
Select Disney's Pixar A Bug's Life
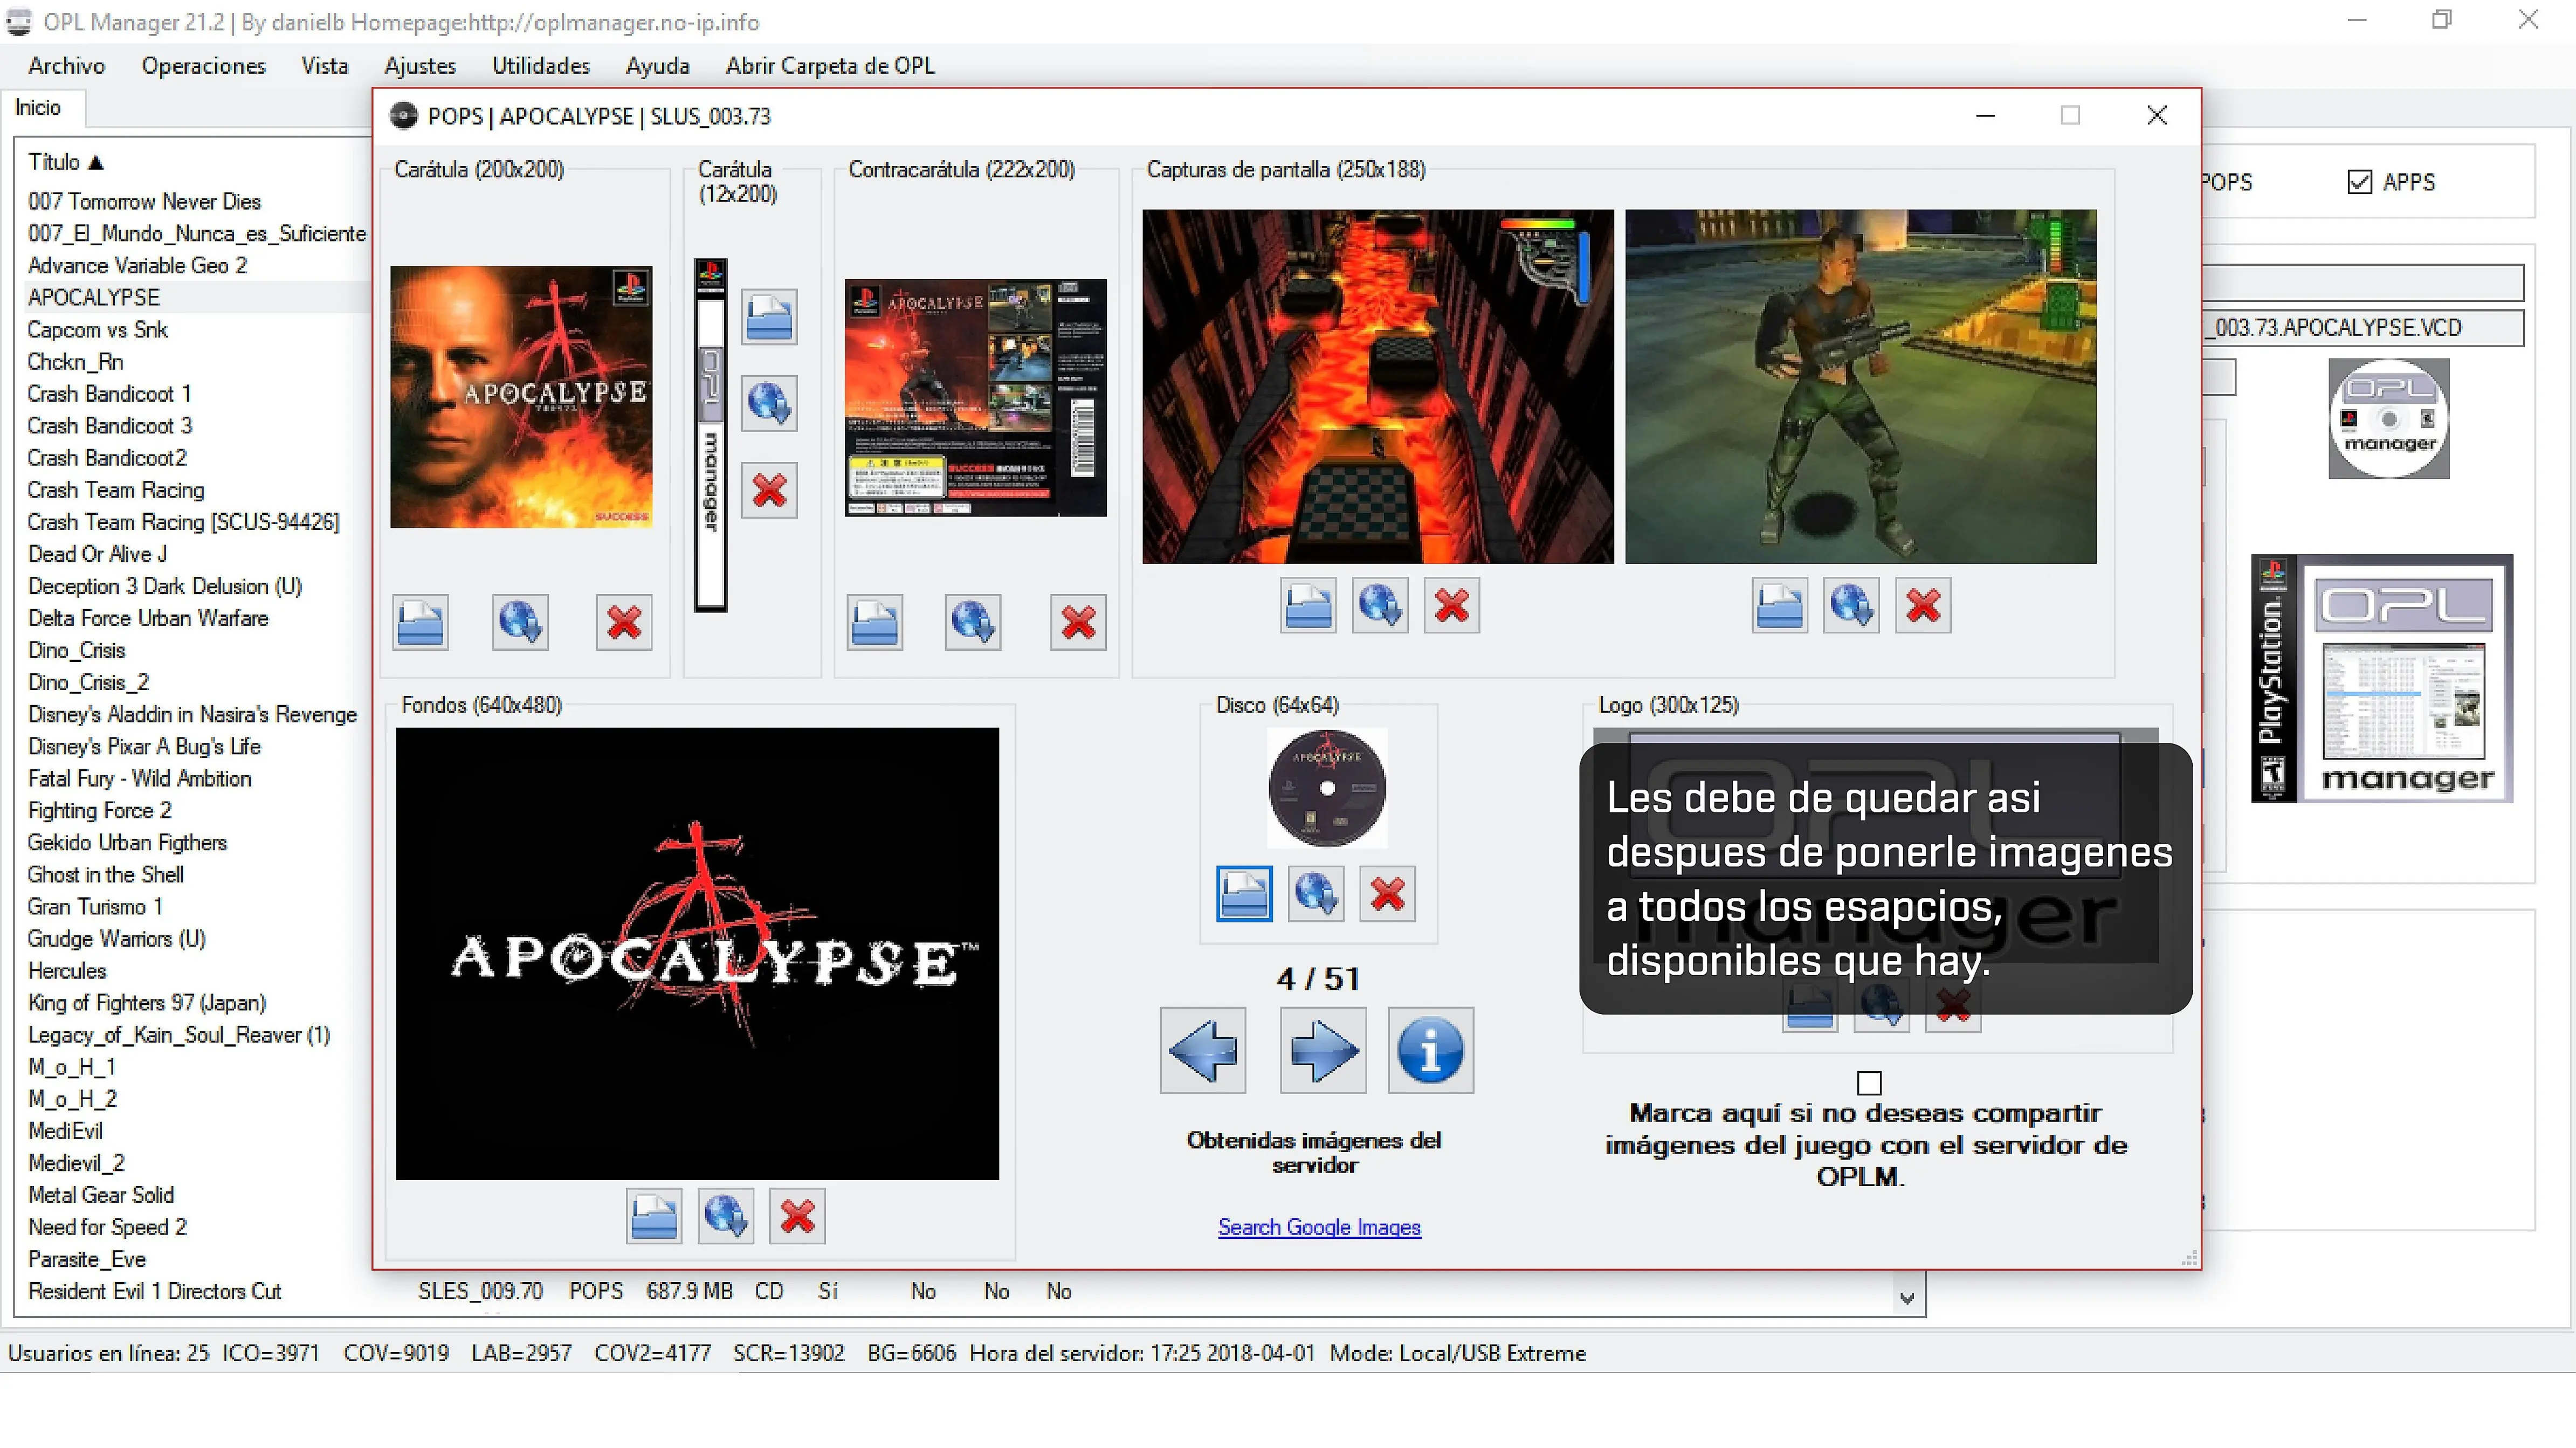(x=144, y=746)
